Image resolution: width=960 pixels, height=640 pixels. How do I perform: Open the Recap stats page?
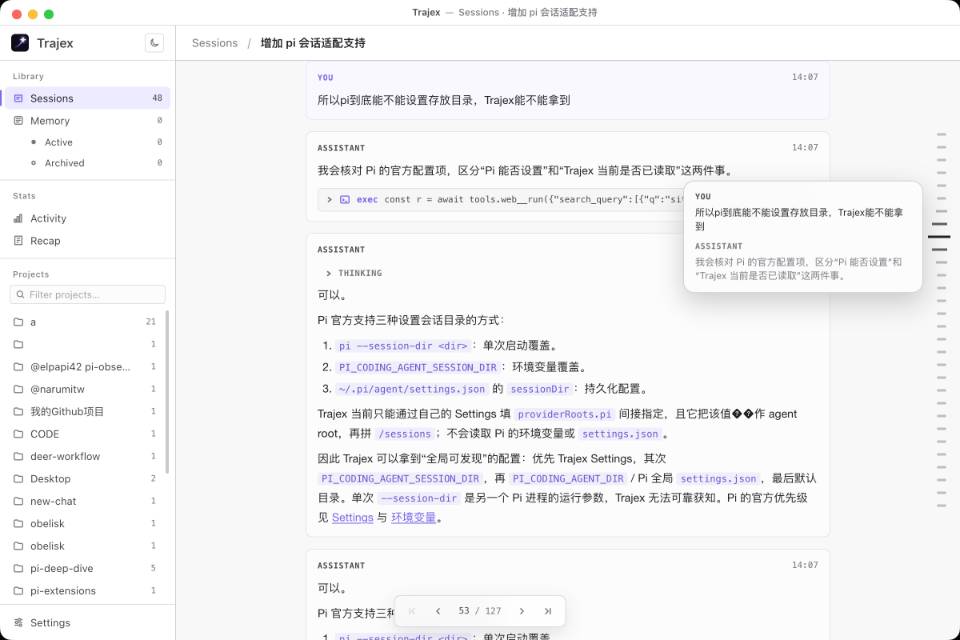88,241
